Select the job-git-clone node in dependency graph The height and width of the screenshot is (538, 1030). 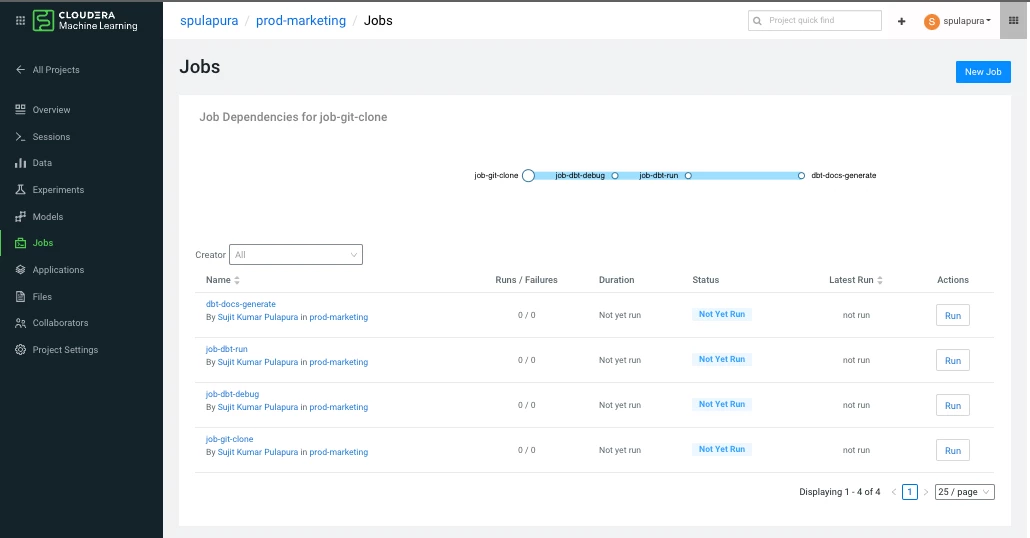point(528,175)
